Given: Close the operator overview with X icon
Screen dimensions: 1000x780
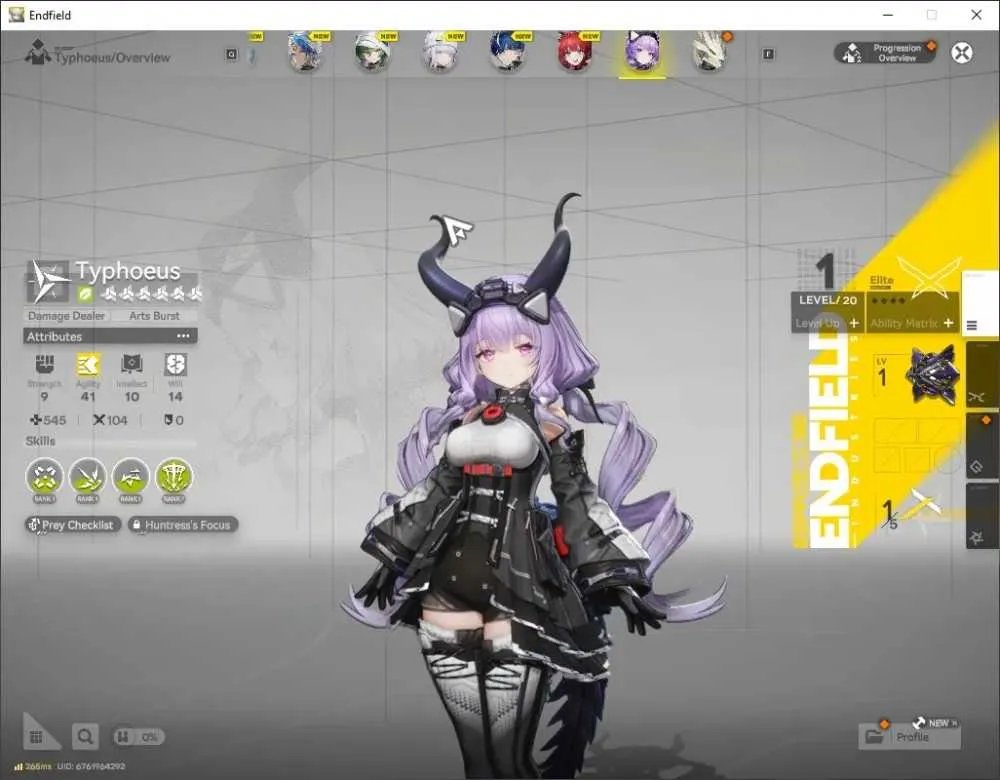Looking at the screenshot, I should pos(962,53).
